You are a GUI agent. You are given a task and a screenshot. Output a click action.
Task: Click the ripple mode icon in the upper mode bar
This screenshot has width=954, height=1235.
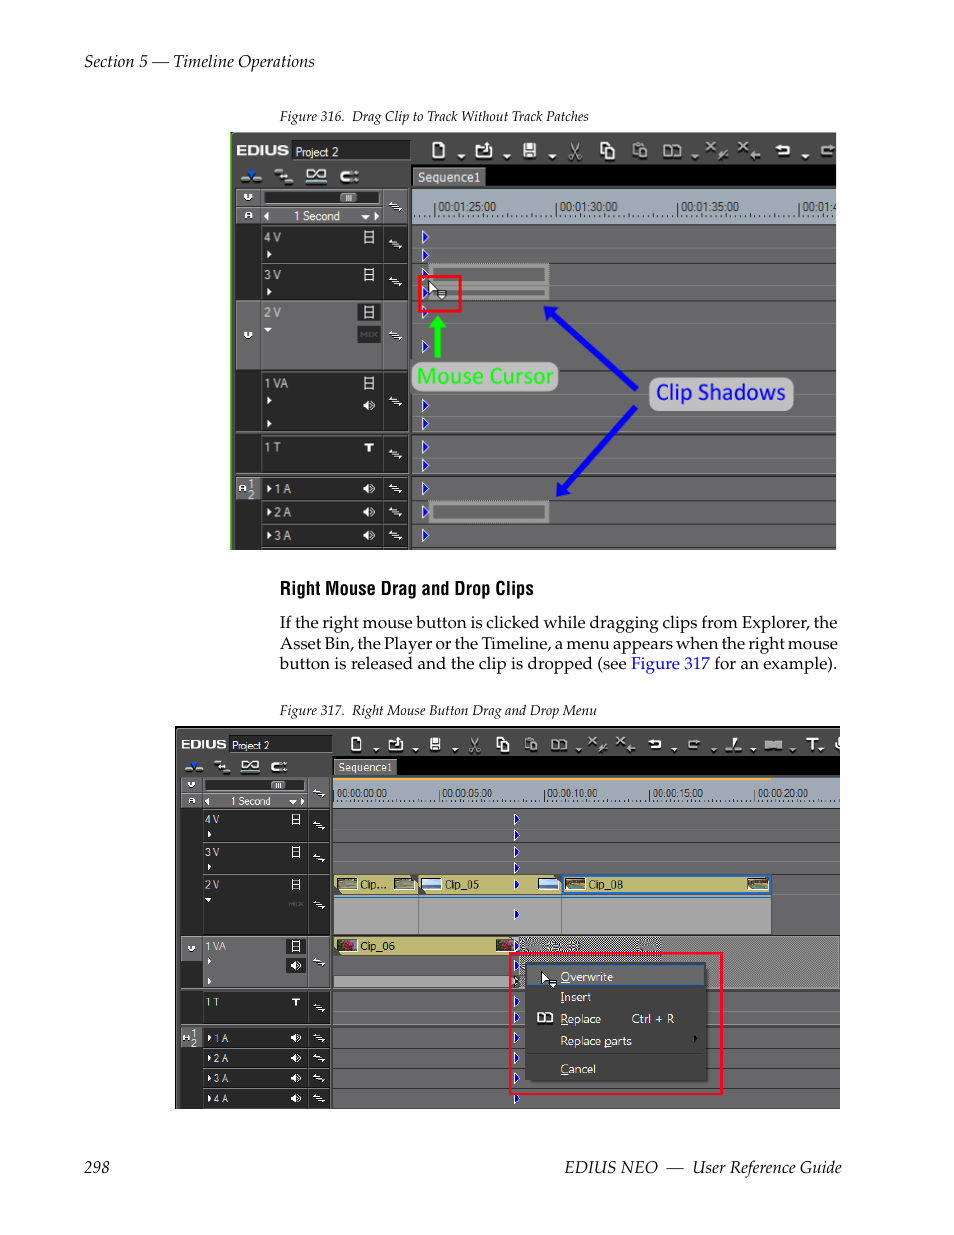coord(349,176)
